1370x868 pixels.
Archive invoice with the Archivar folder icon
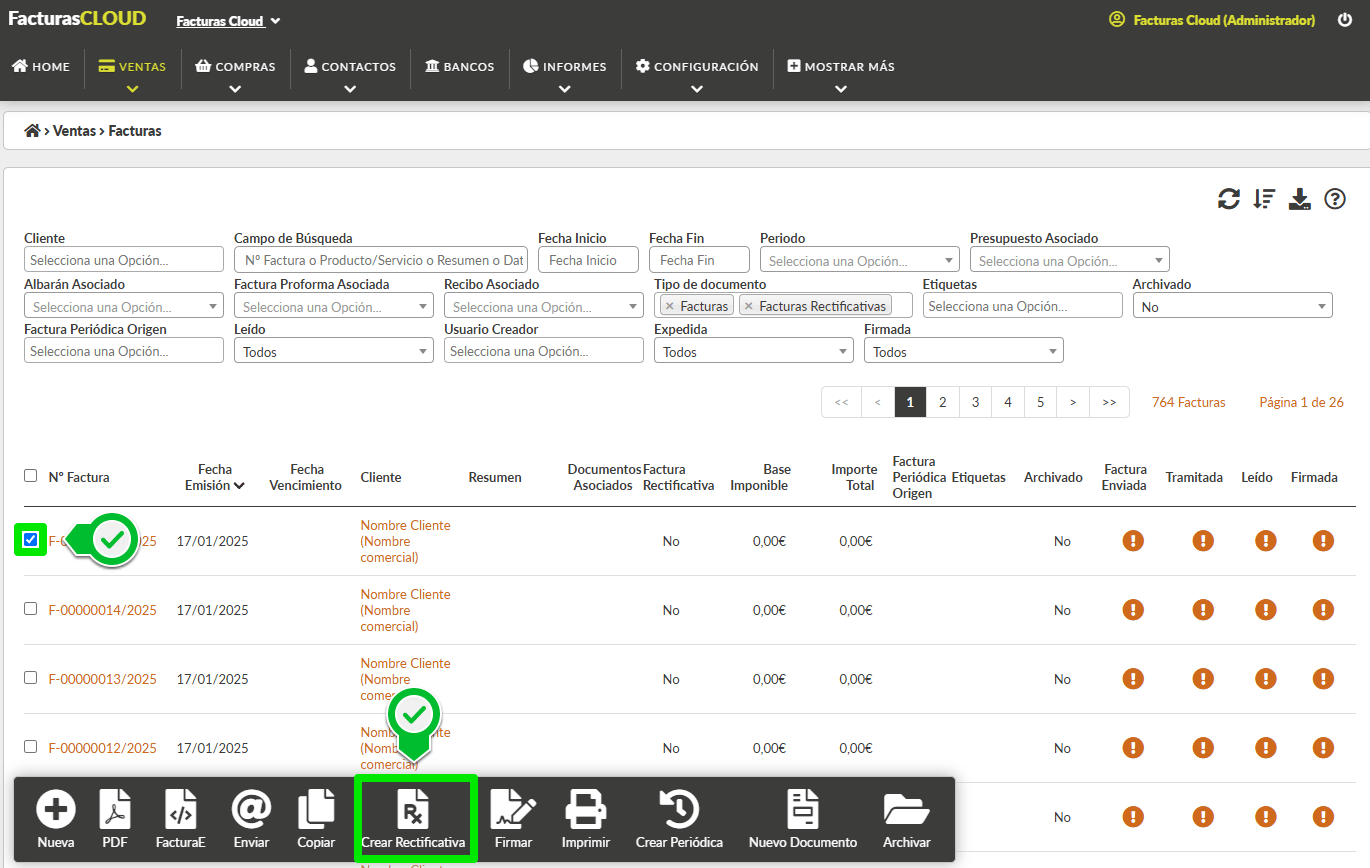coord(907,809)
